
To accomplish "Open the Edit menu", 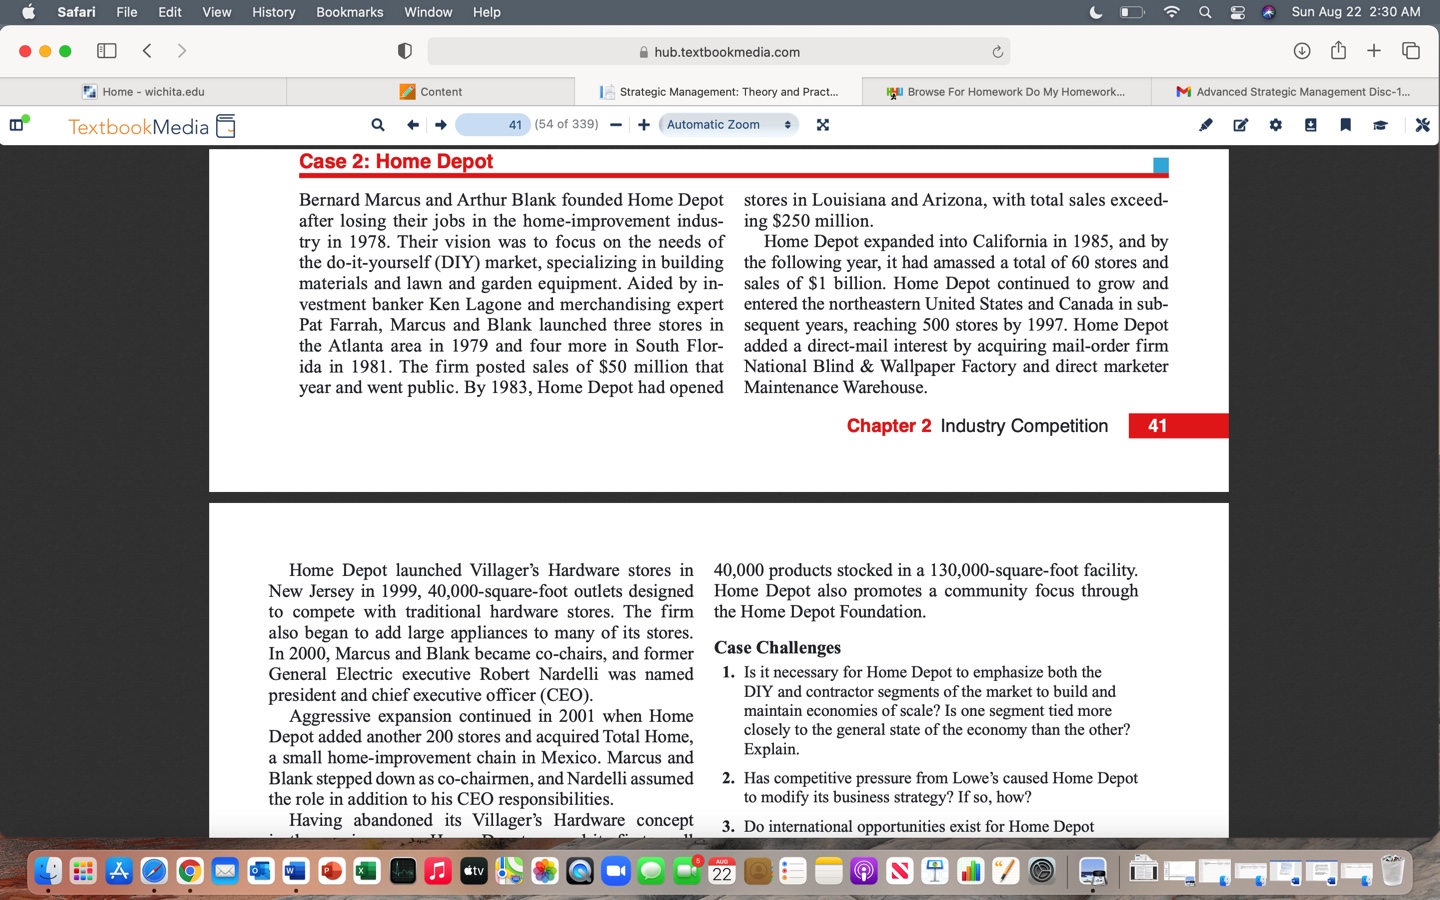I will pos(170,12).
